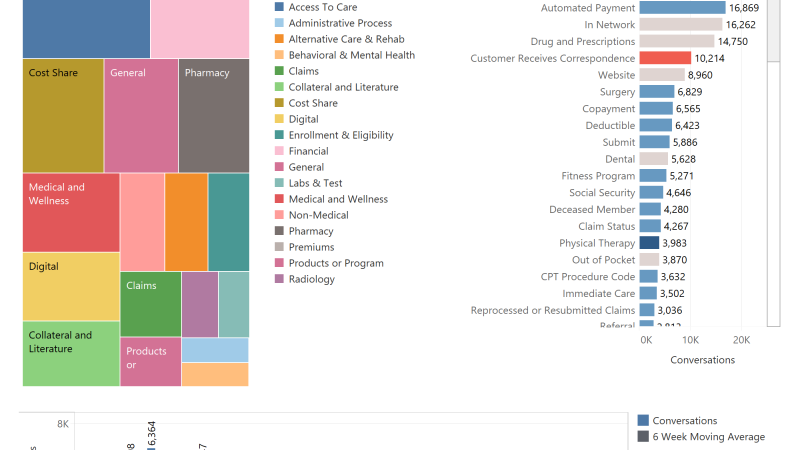Click the 6 Week Moving Average legend item
800x450 pixels.
(x=702, y=437)
